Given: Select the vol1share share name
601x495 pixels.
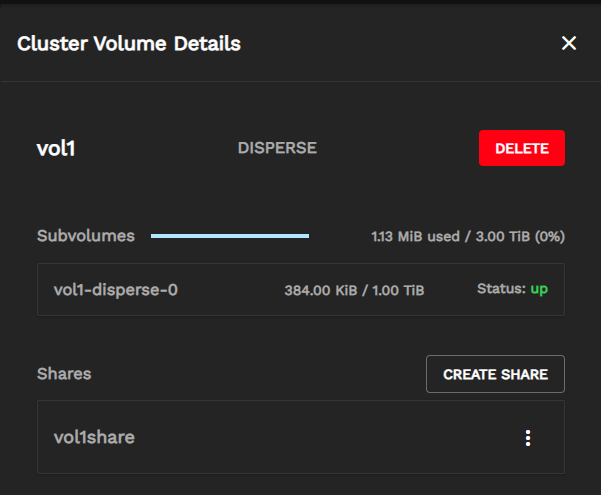Looking at the screenshot, I should pyautogui.click(x=94, y=437).
